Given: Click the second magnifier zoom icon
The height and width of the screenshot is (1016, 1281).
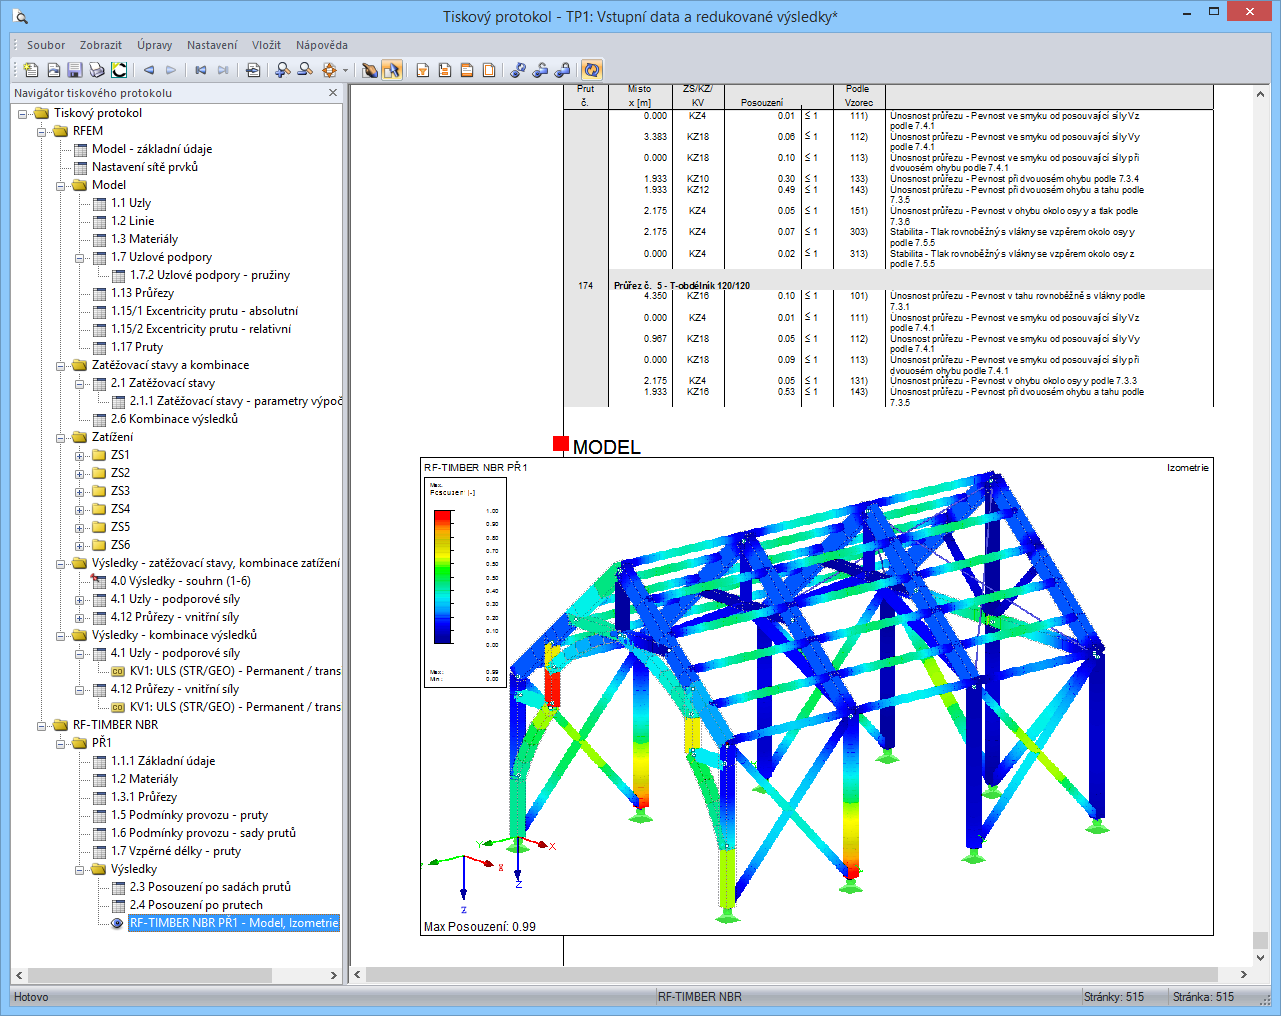Looking at the screenshot, I should (305, 70).
